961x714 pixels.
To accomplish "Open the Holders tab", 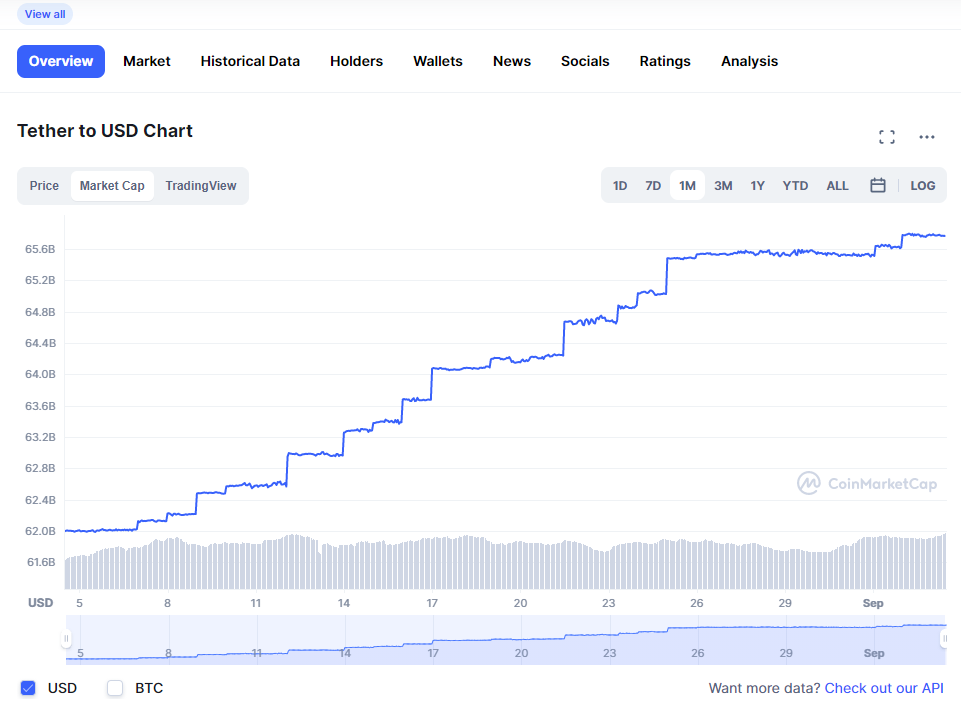I will [x=356, y=61].
